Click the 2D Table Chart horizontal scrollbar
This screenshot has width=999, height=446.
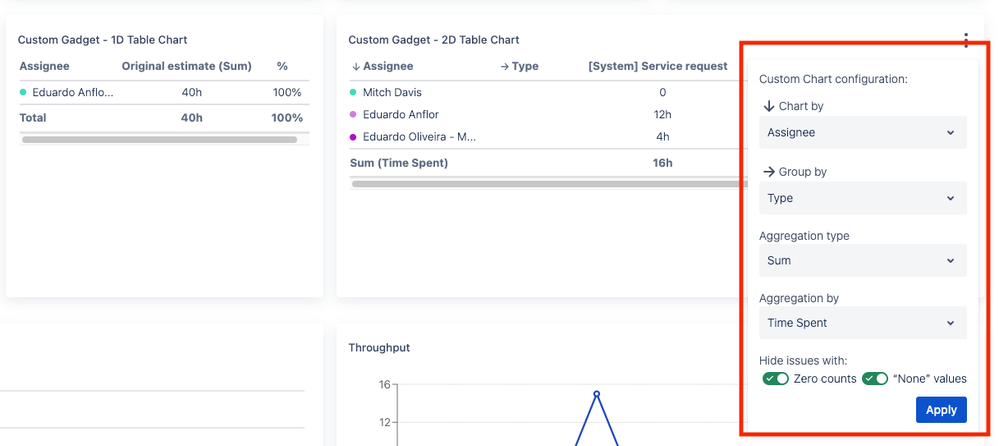(x=548, y=183)
